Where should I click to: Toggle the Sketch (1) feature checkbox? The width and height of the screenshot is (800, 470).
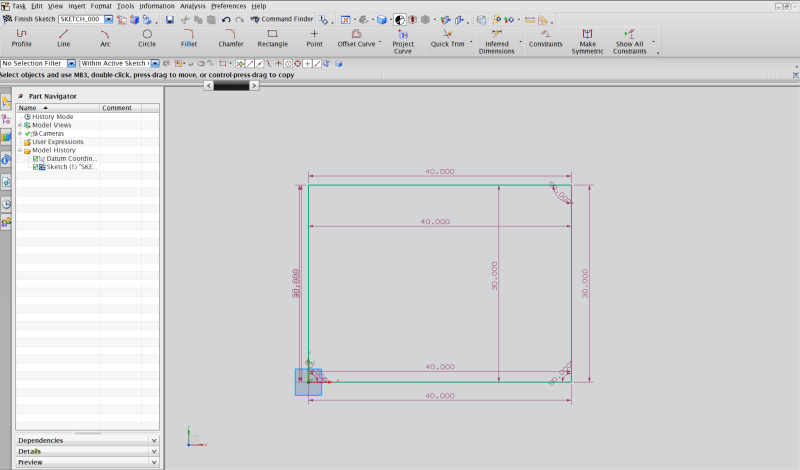pyautogui.click(x=35, y=167)
